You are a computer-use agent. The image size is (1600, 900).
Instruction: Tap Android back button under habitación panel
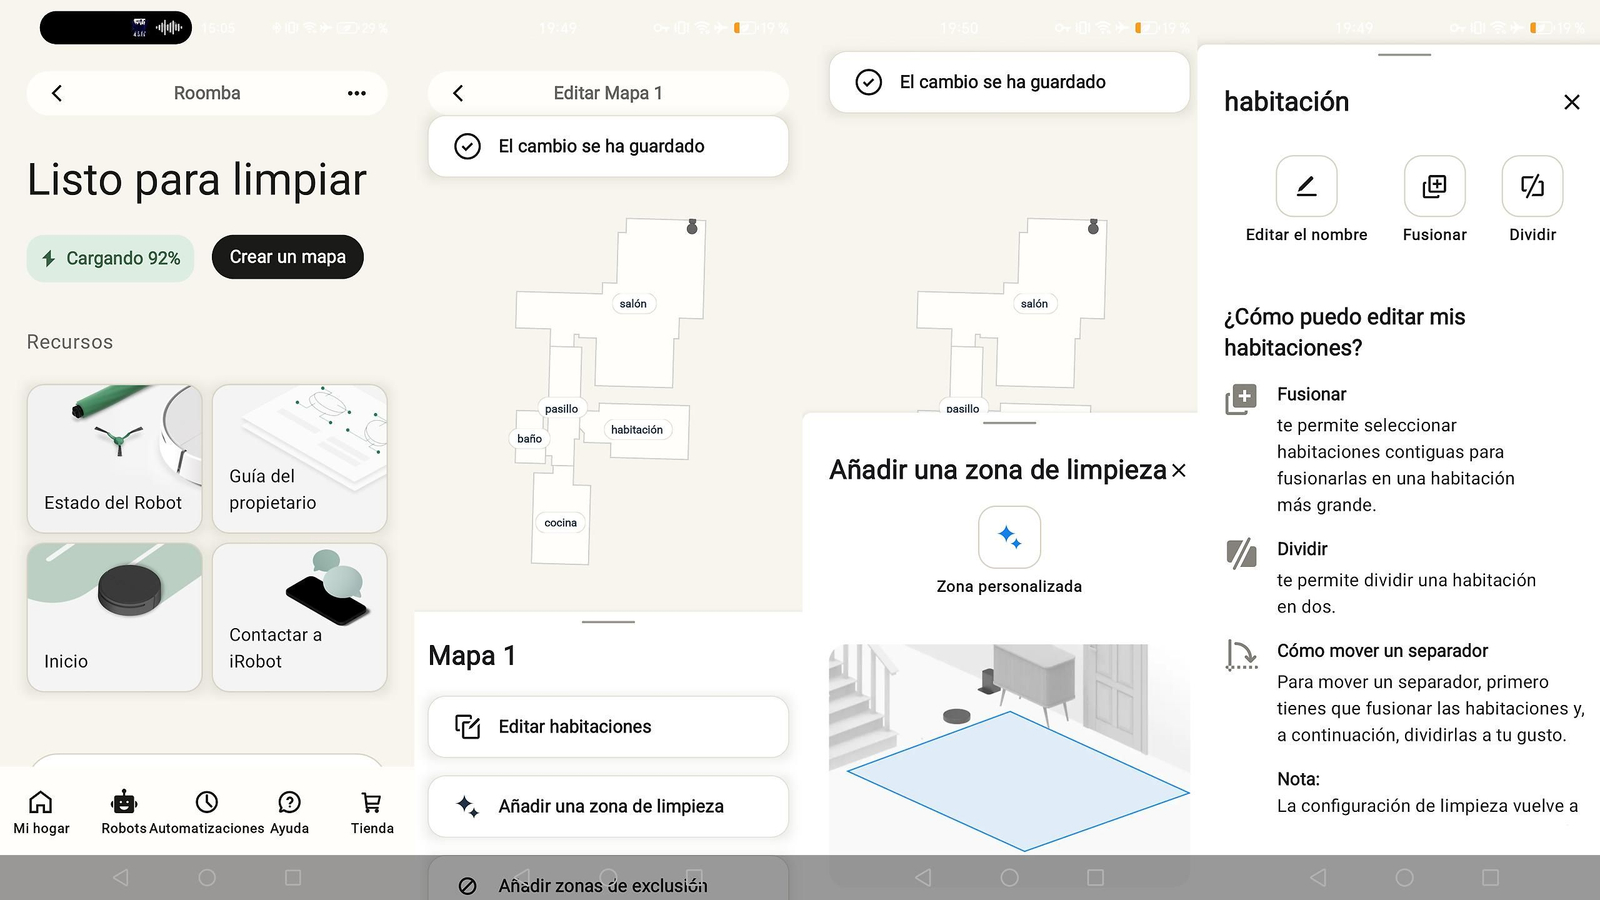(x=1318, y=877)
